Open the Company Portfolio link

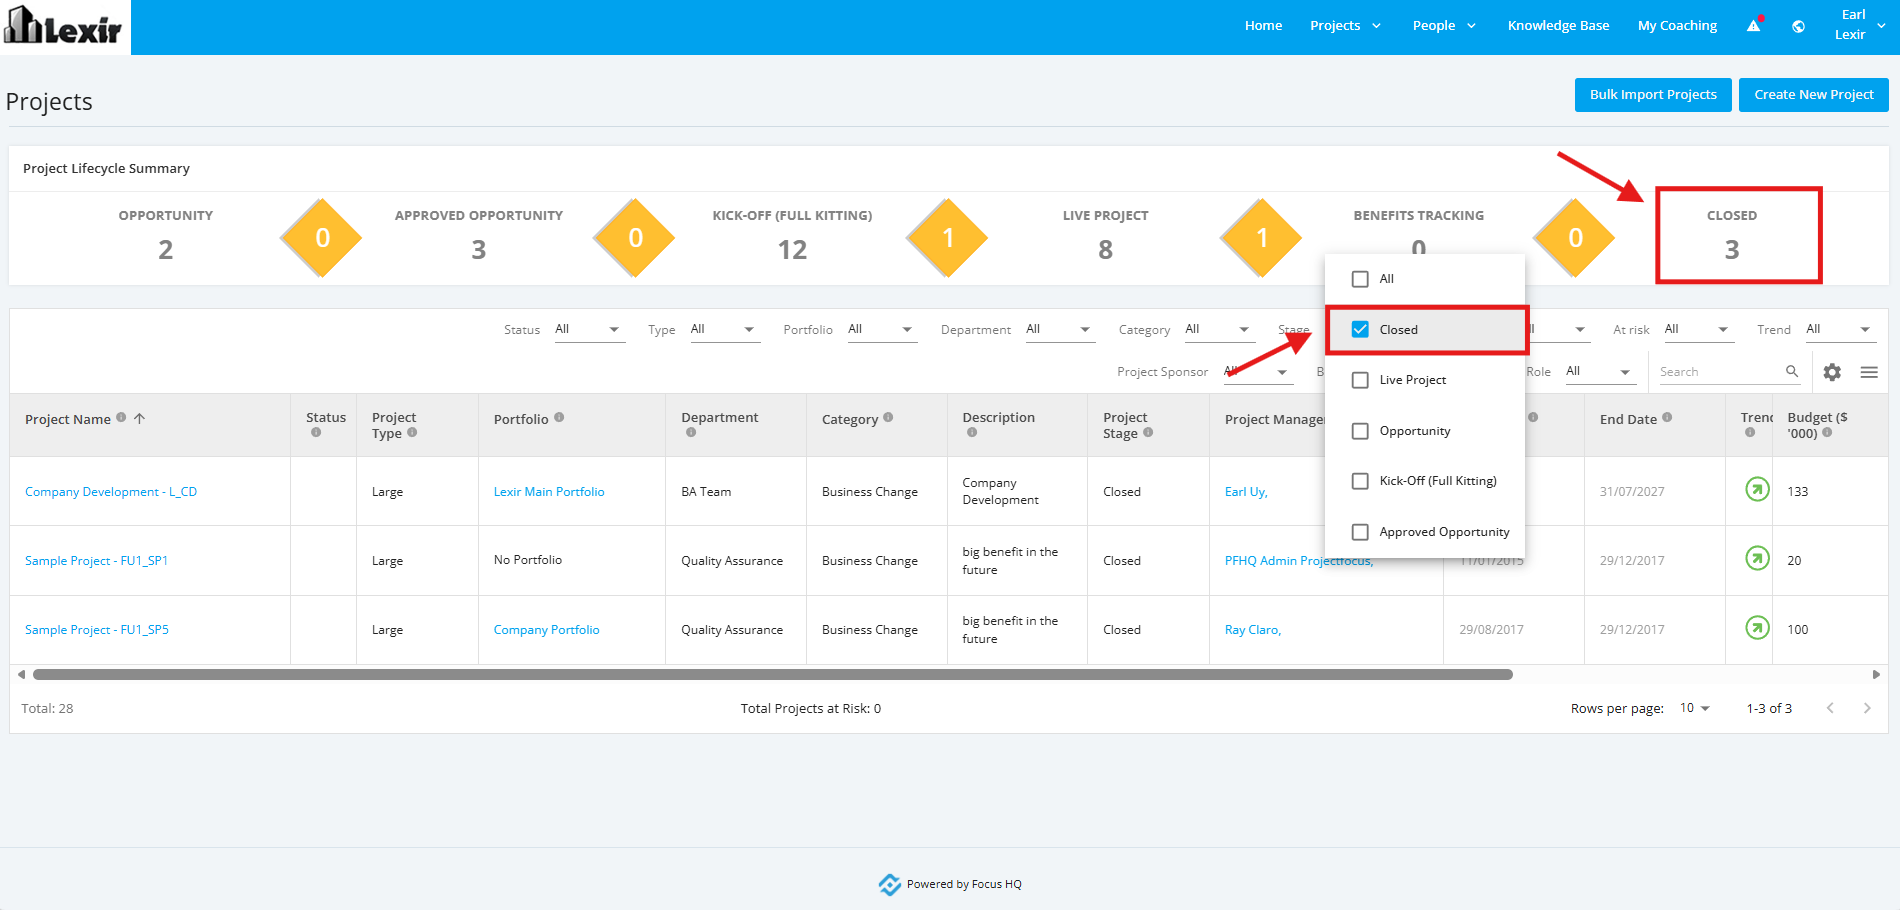[x=546, y=630]
